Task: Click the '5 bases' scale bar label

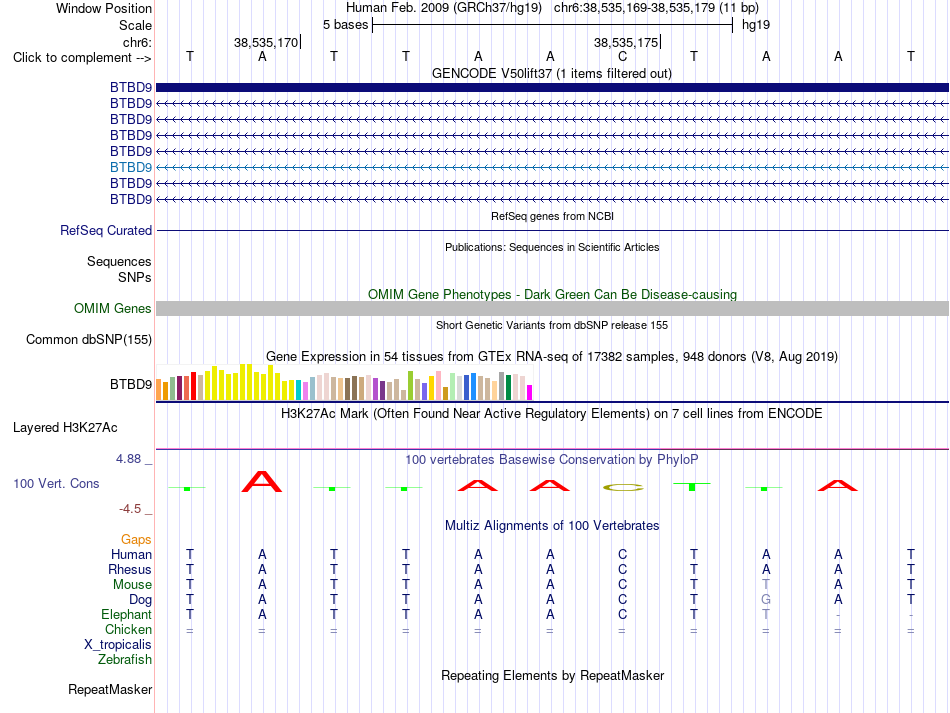Action: (x=345, y=25)
